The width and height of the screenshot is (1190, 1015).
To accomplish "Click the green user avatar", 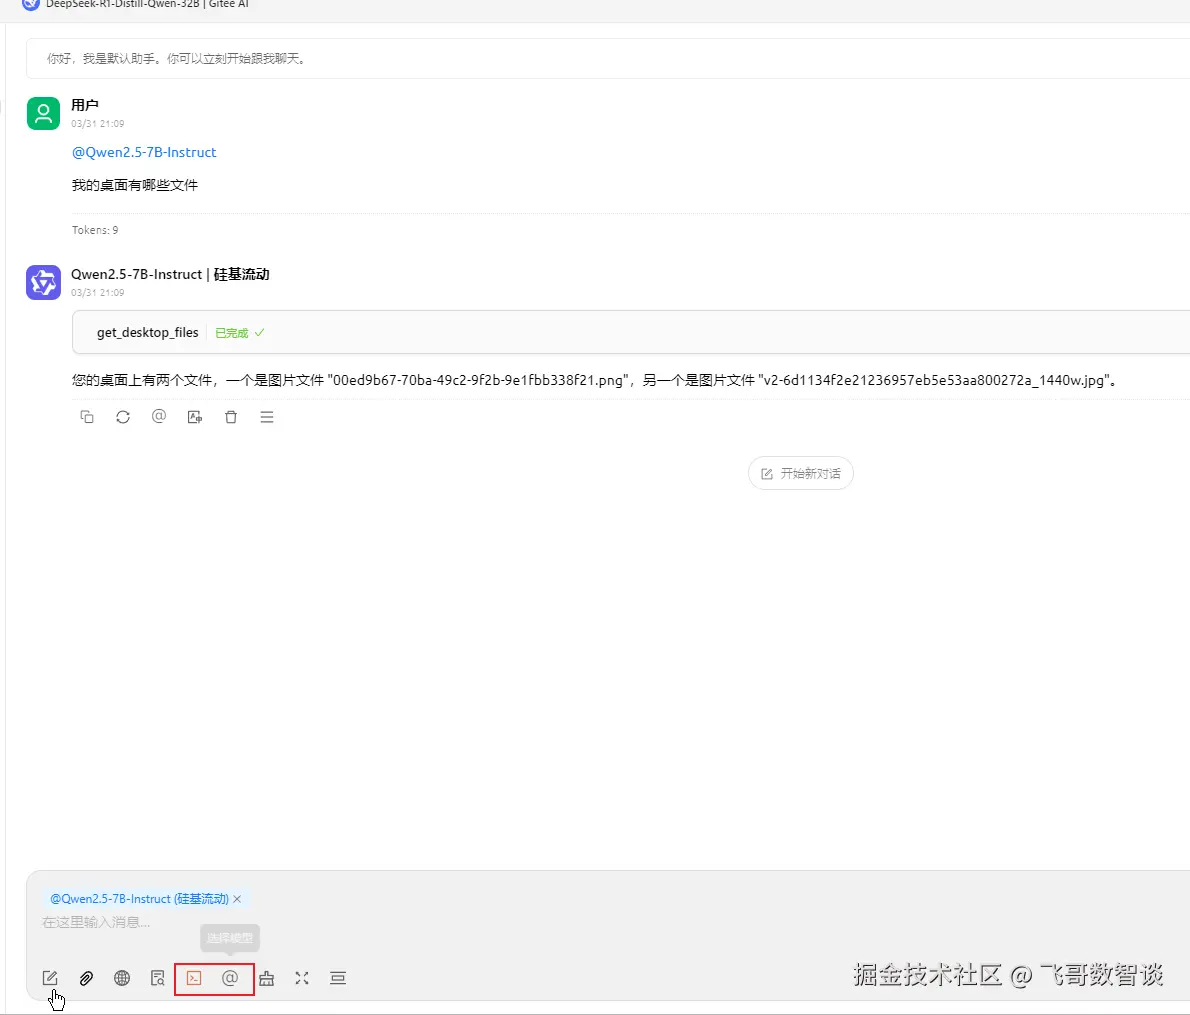I will pyautogui.click(x=43, y=113).
